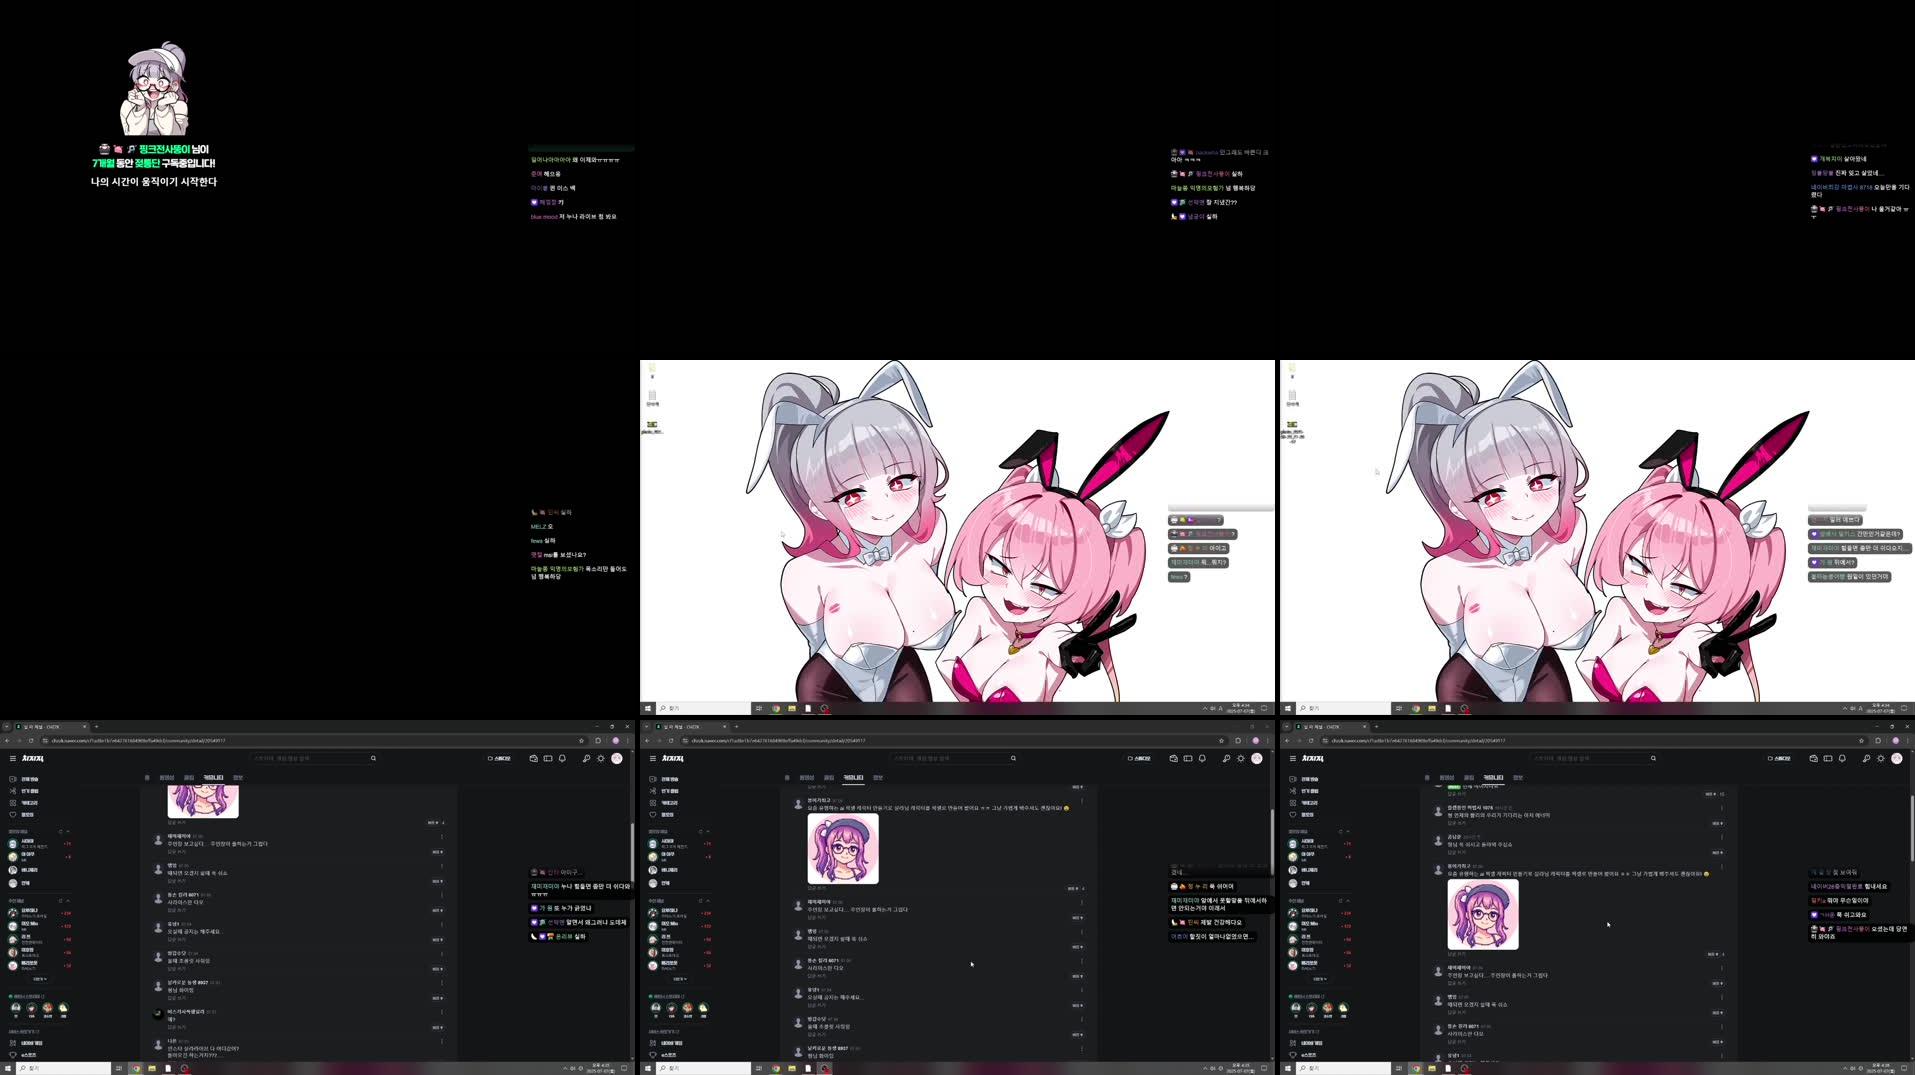This screenshot has width=1915, height=1075.
Task: Click the taskbar search box on the center desktop
Action: pos(705,708)
